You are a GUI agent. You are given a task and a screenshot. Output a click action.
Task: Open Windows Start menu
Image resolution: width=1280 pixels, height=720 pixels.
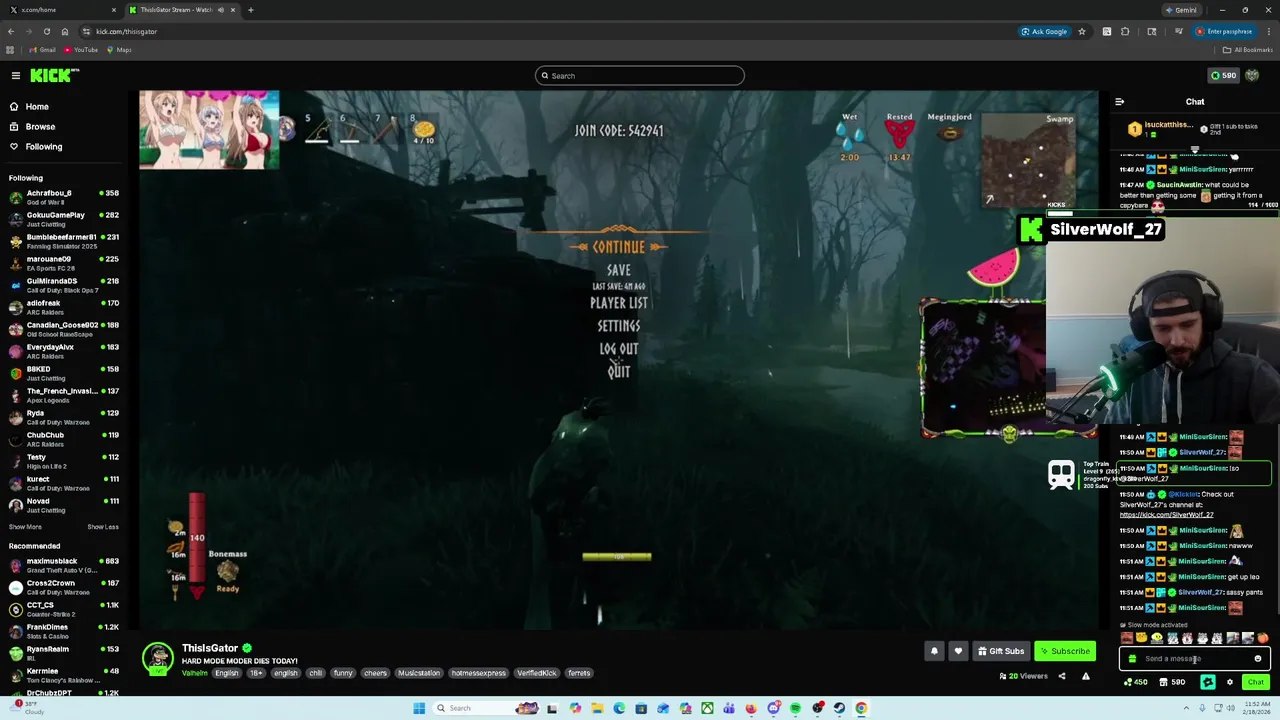419,708
